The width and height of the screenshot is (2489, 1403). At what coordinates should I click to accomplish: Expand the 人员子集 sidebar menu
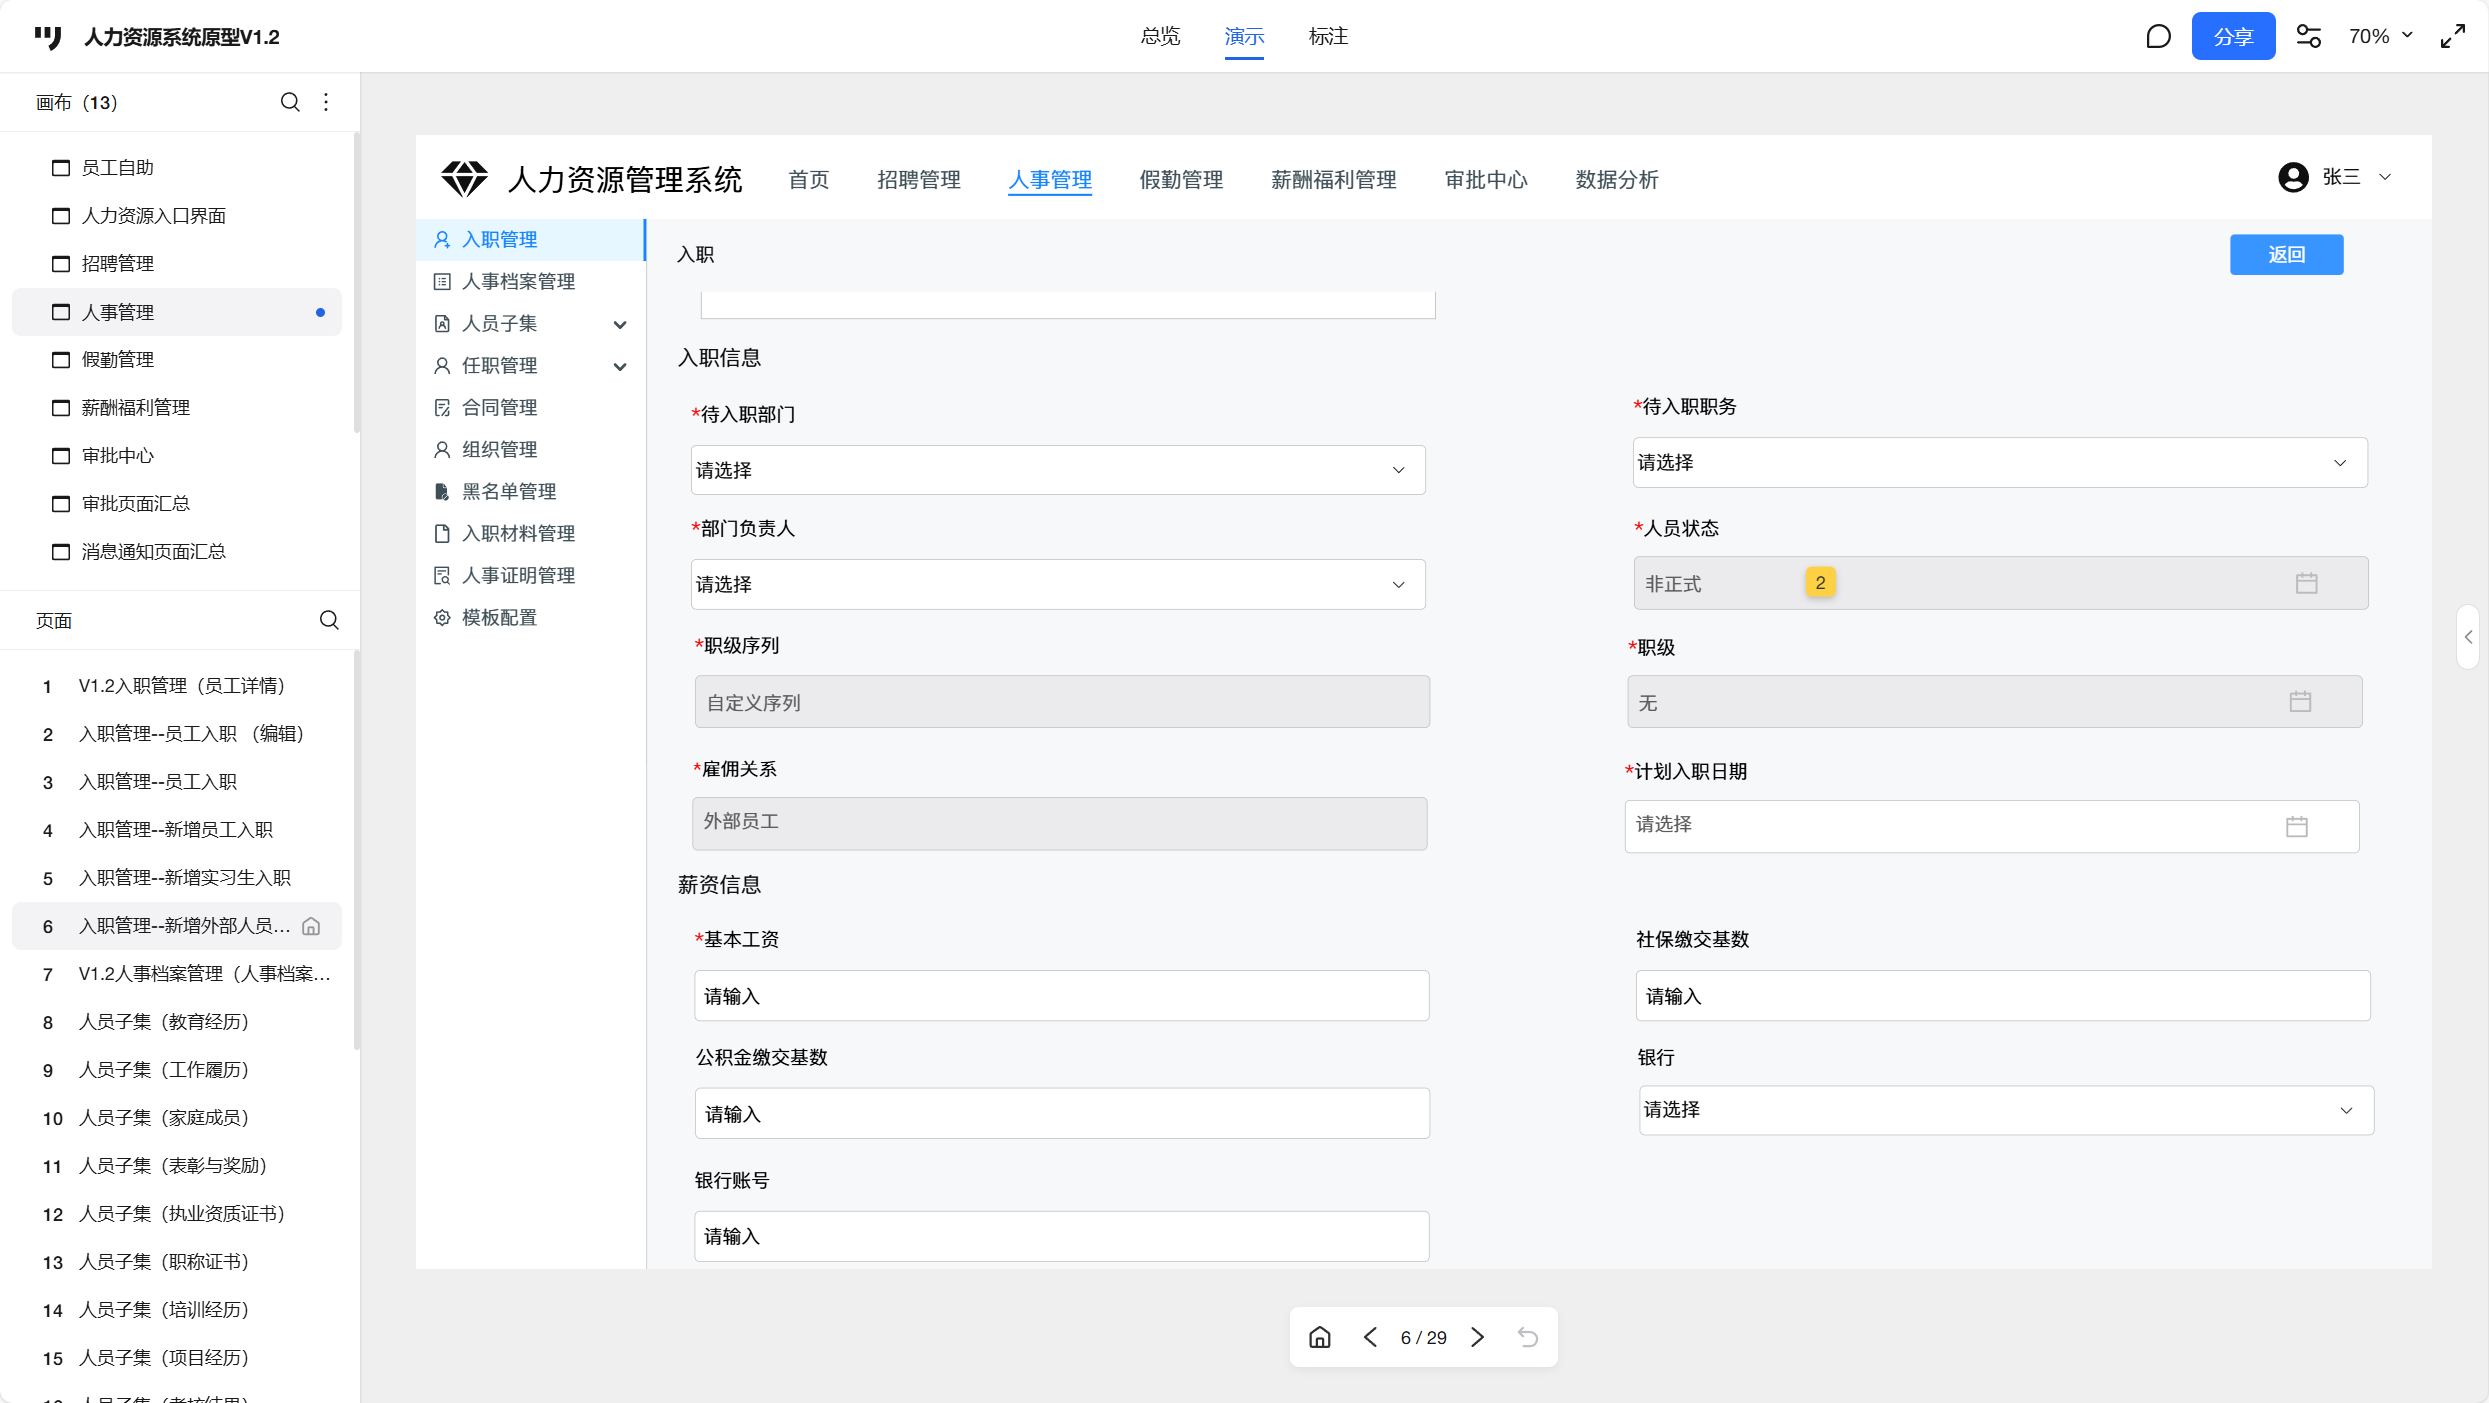click(x=620, y=324)
